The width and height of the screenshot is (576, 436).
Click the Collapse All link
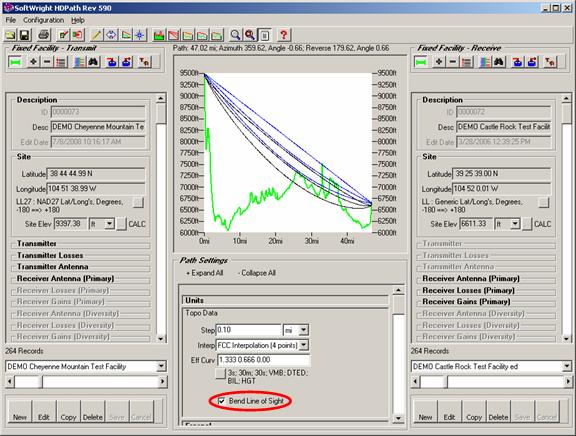click(256, 273)
